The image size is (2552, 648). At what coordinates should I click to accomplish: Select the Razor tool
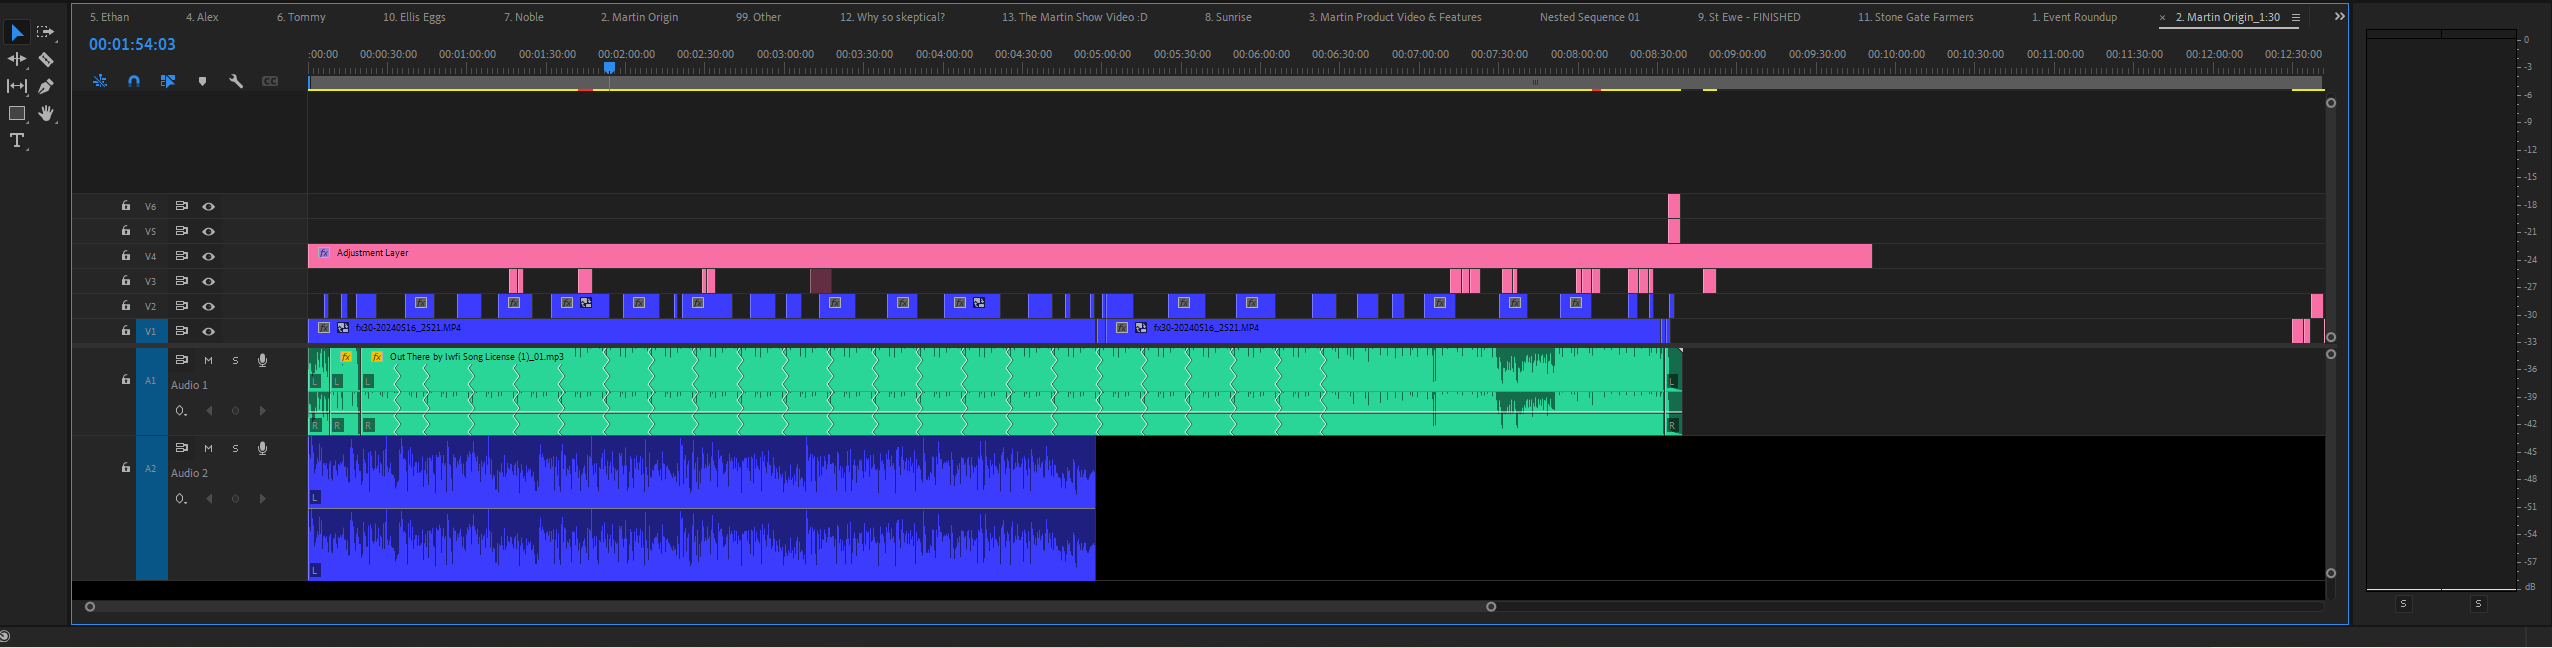(x=45, y=60)
